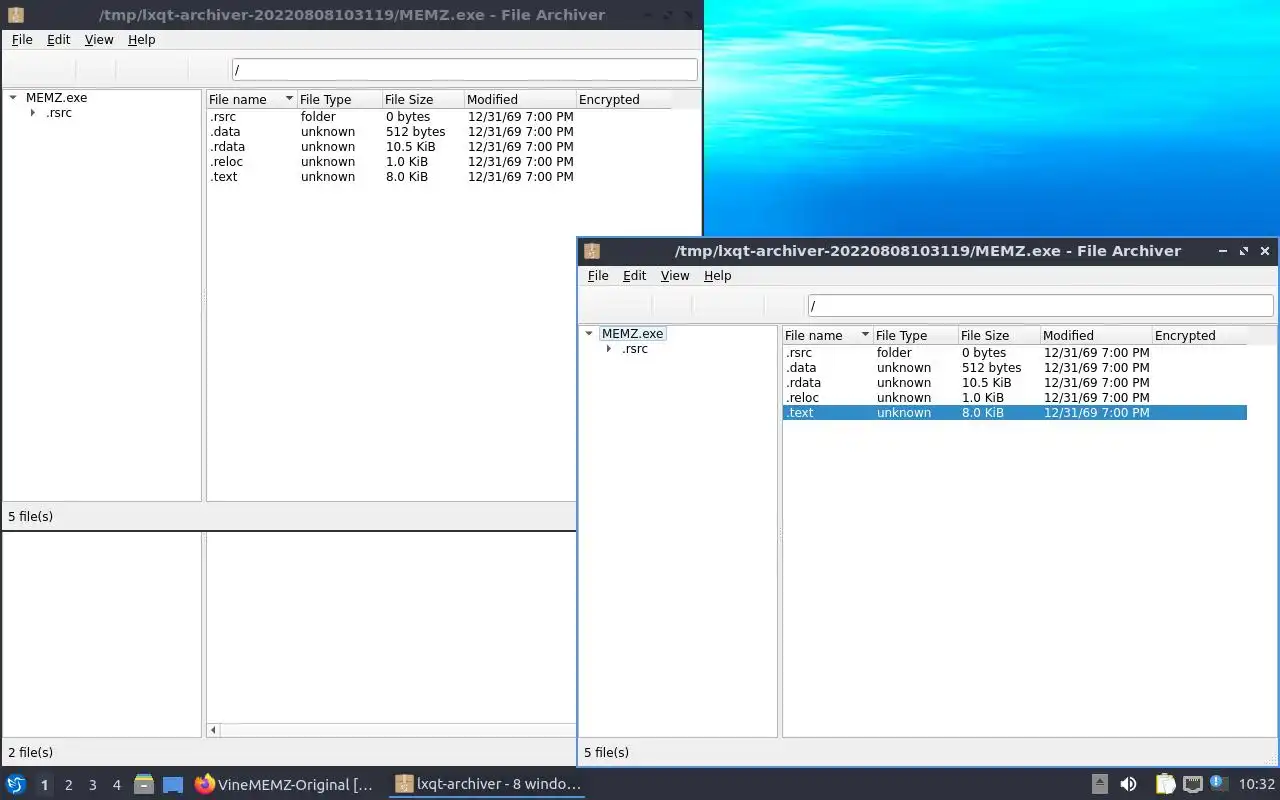1280x800 pixels.
Task: Click the lxqt-archiver 8 windows taskbar button
Action: (487, 784)
